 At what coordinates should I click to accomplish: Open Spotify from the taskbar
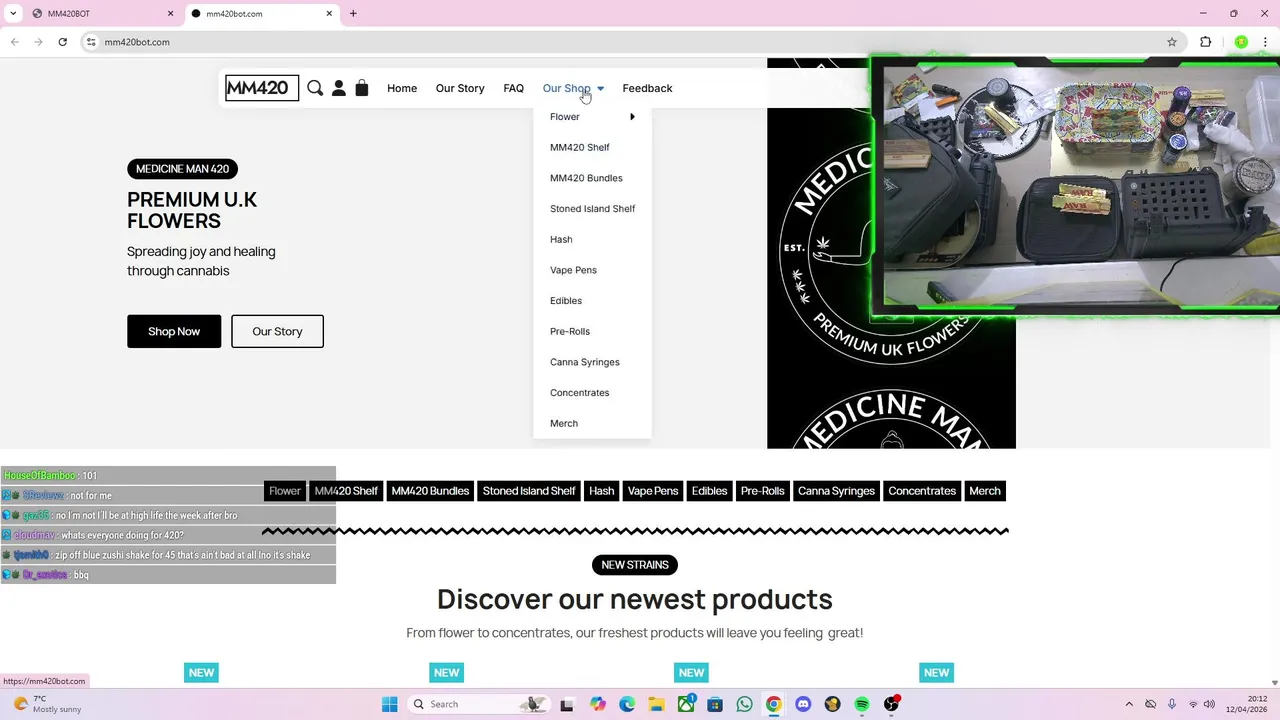(x=862, y=704)
